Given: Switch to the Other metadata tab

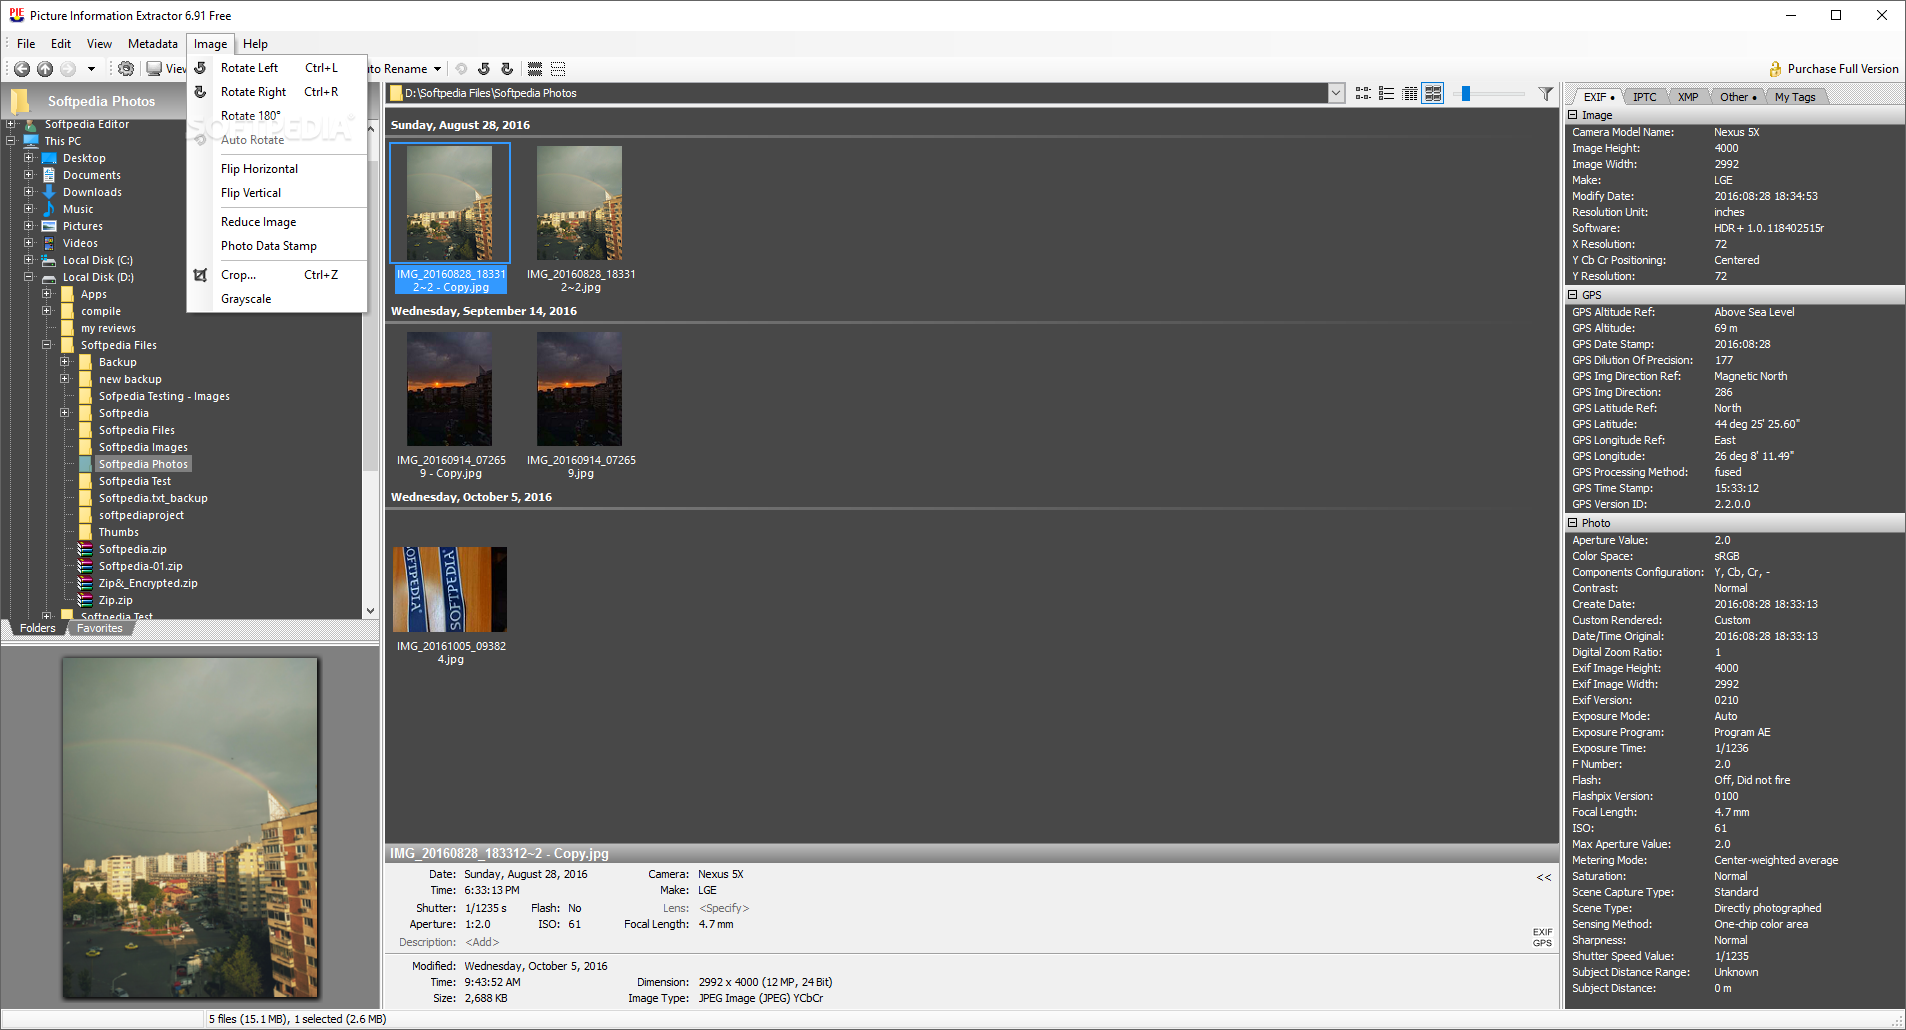Looking at the screenshot, I should coord(1738,97).
